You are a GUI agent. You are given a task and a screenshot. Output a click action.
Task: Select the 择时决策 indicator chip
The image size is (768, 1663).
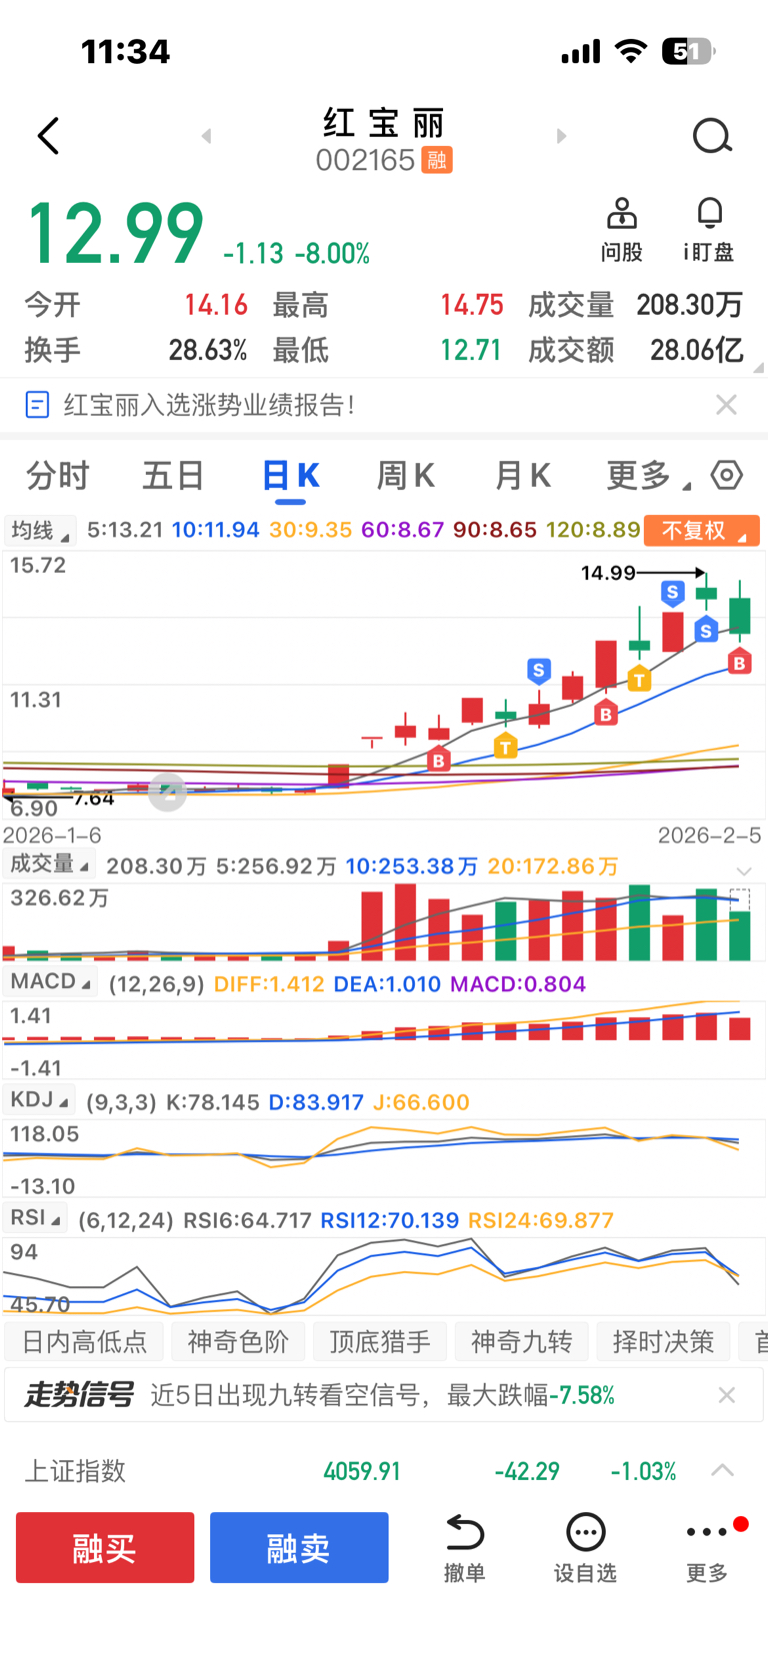coord(664,1342)
